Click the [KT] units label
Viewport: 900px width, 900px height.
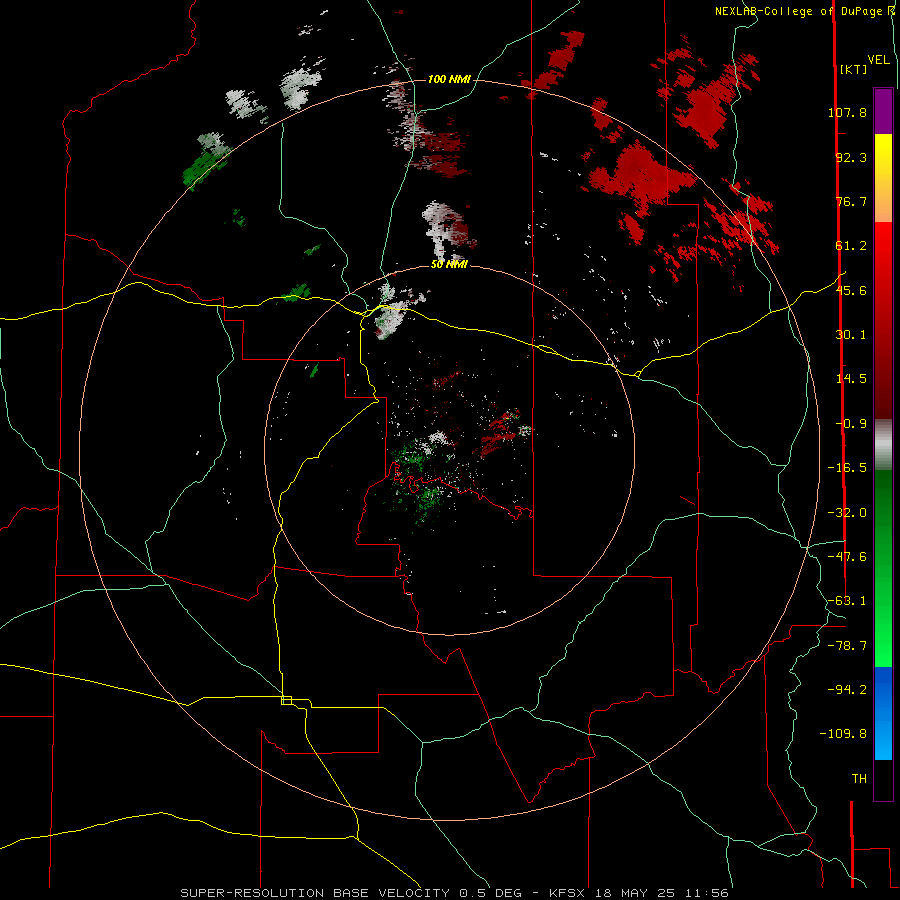[854, 69]
